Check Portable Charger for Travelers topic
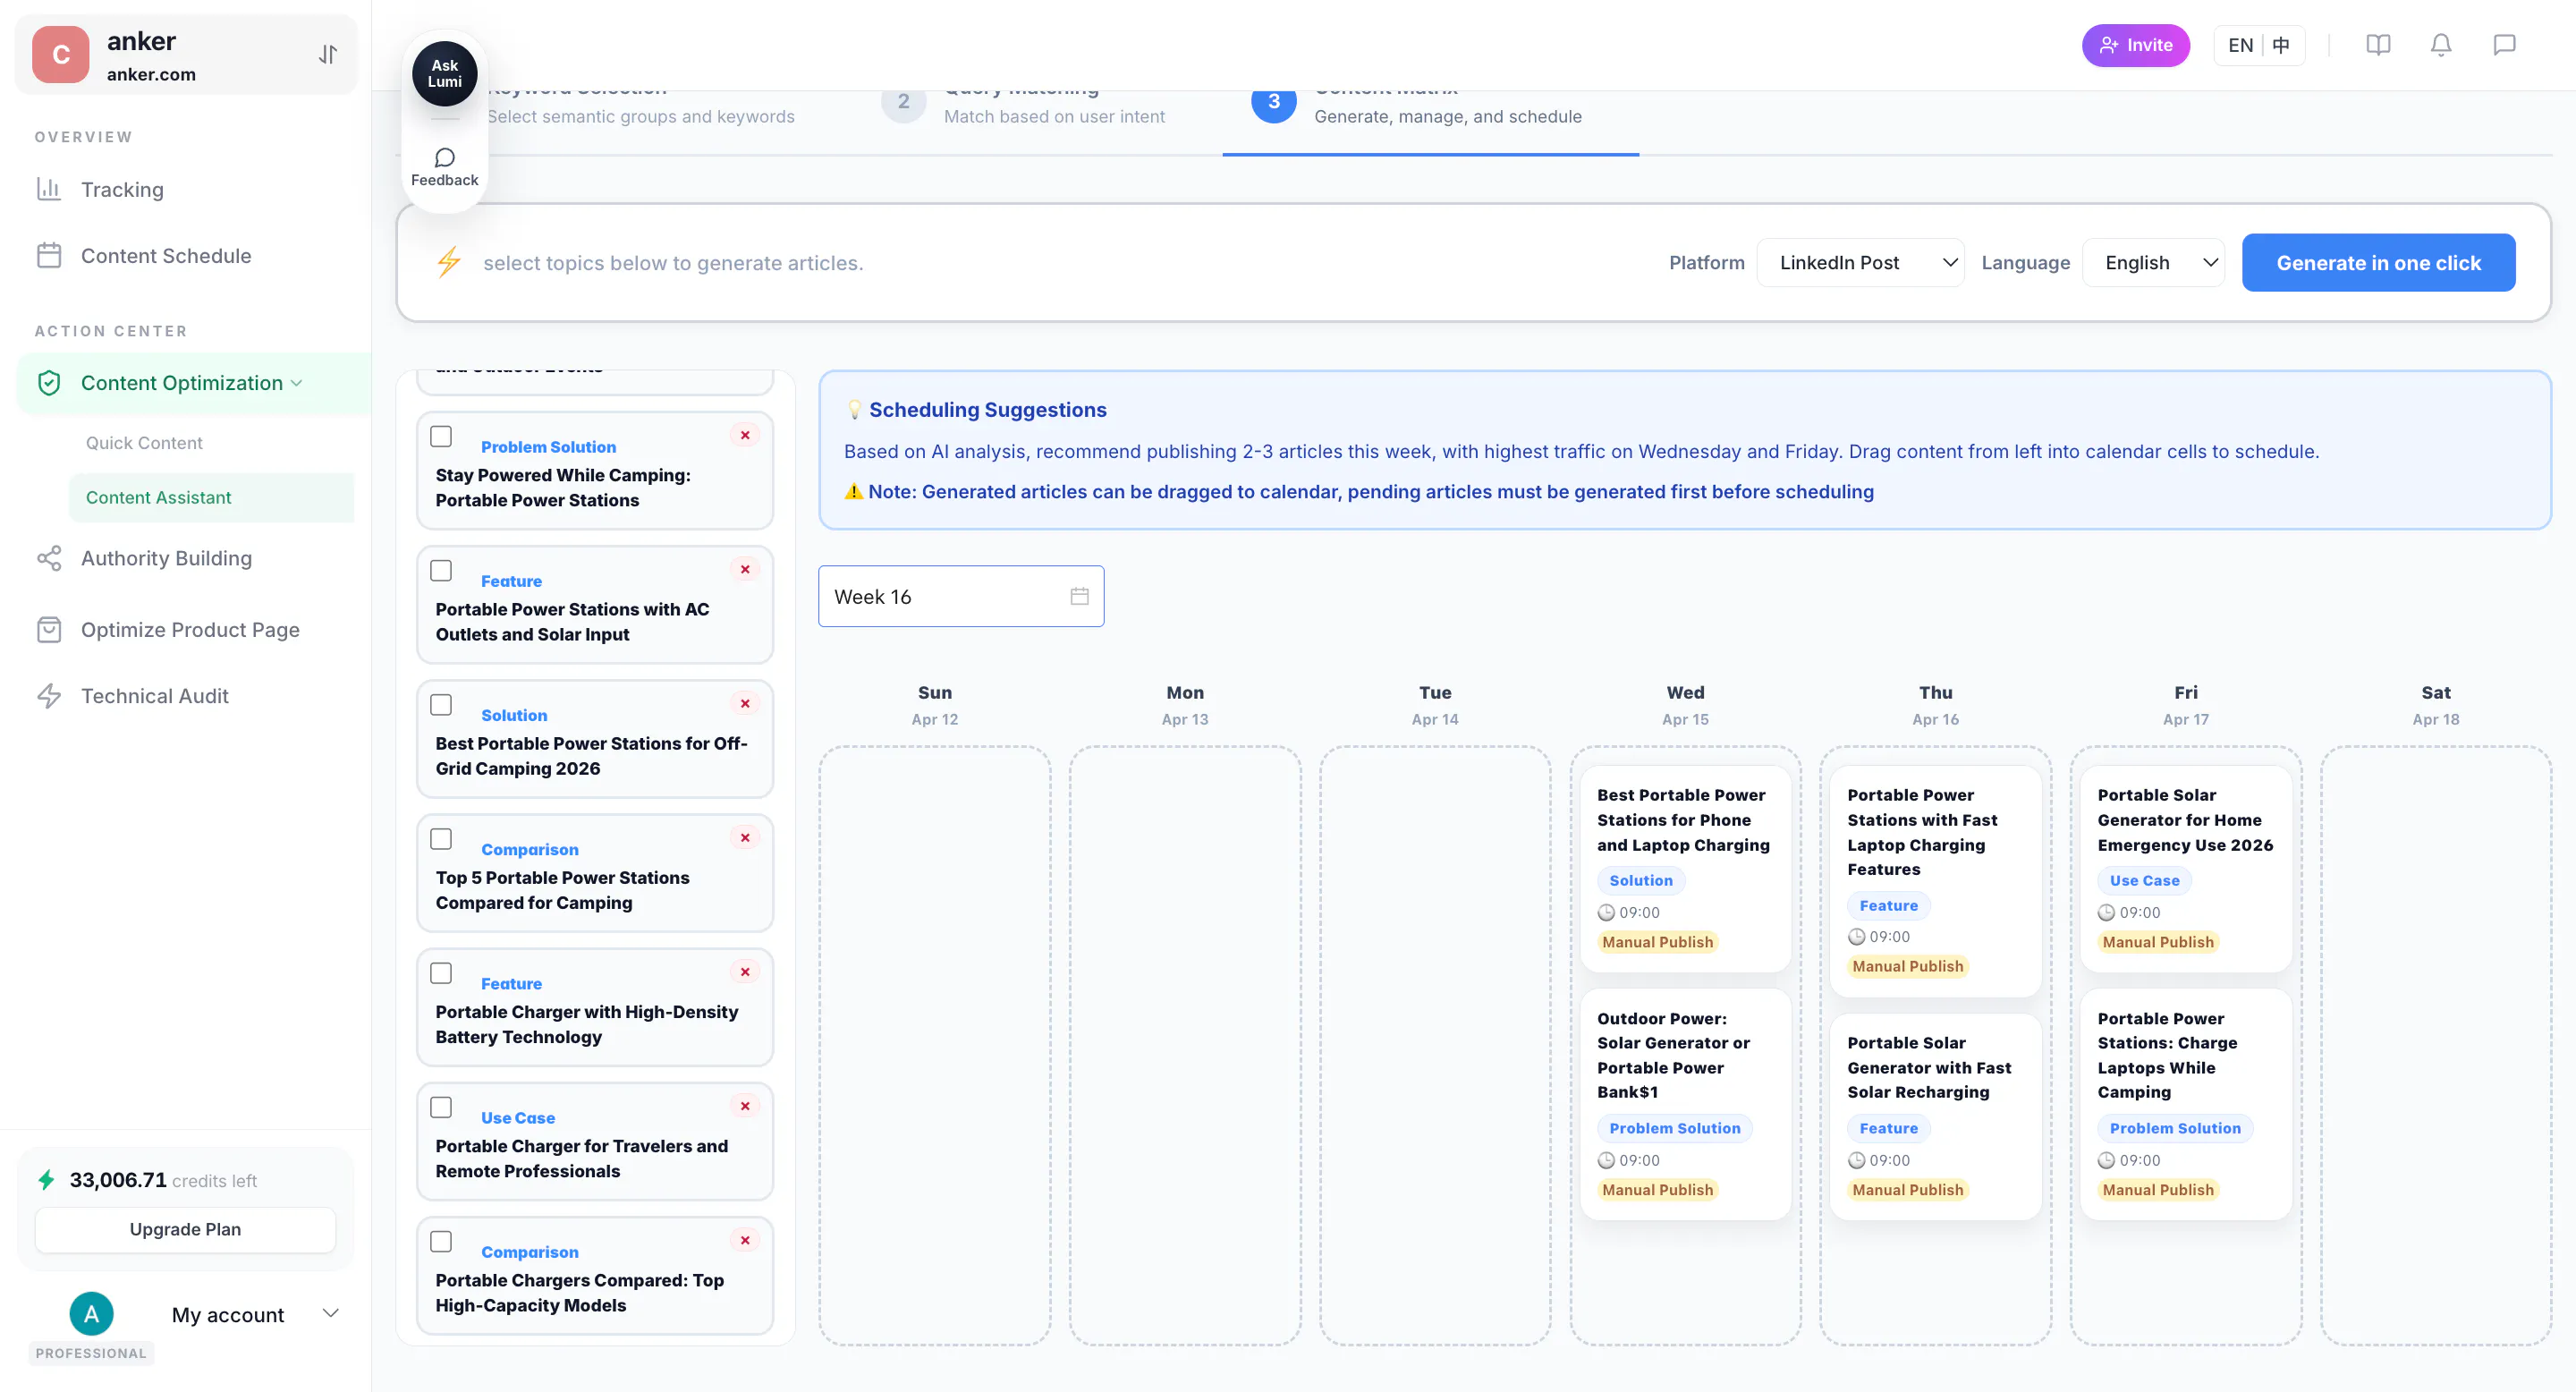2576x1392 pixels. tap(441, 1107)
